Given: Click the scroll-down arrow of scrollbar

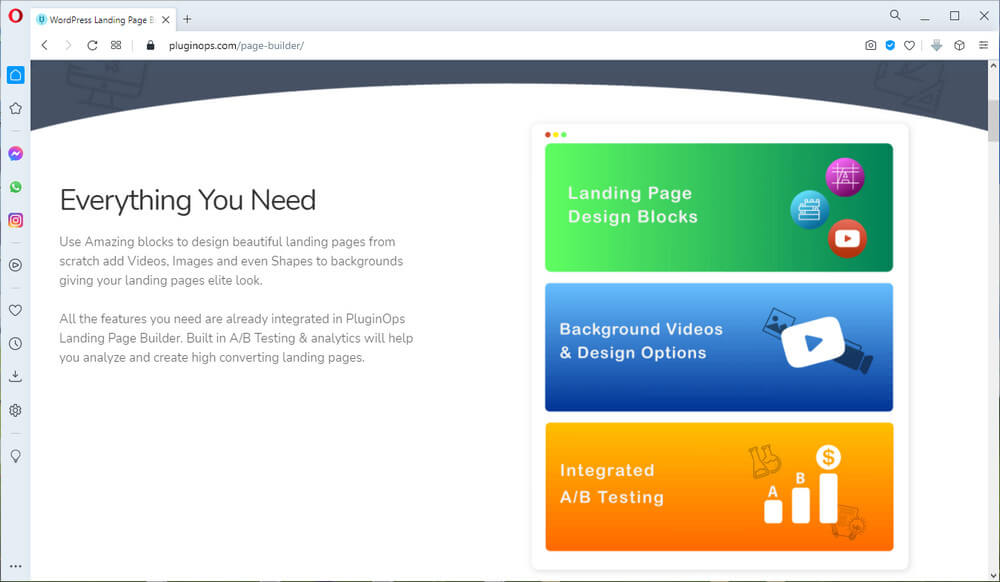Looking at the screenshot, I should pos(993,576).
